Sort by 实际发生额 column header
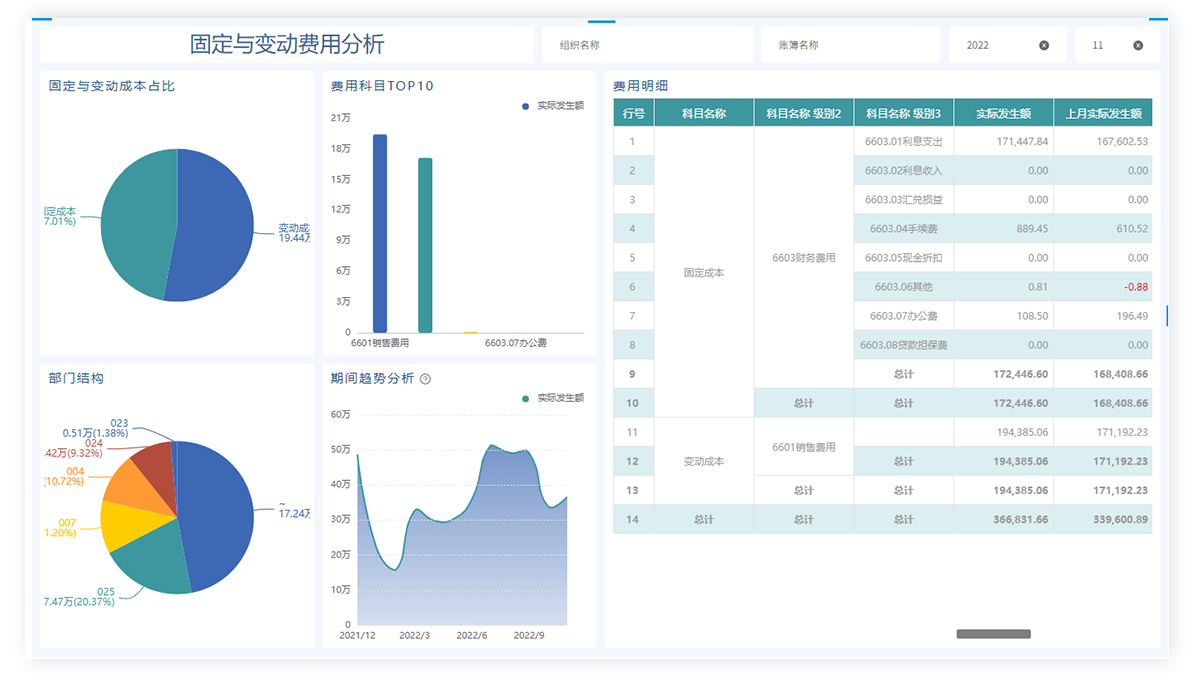This screenshot has width=1200, height=675. coord(1003,113)
